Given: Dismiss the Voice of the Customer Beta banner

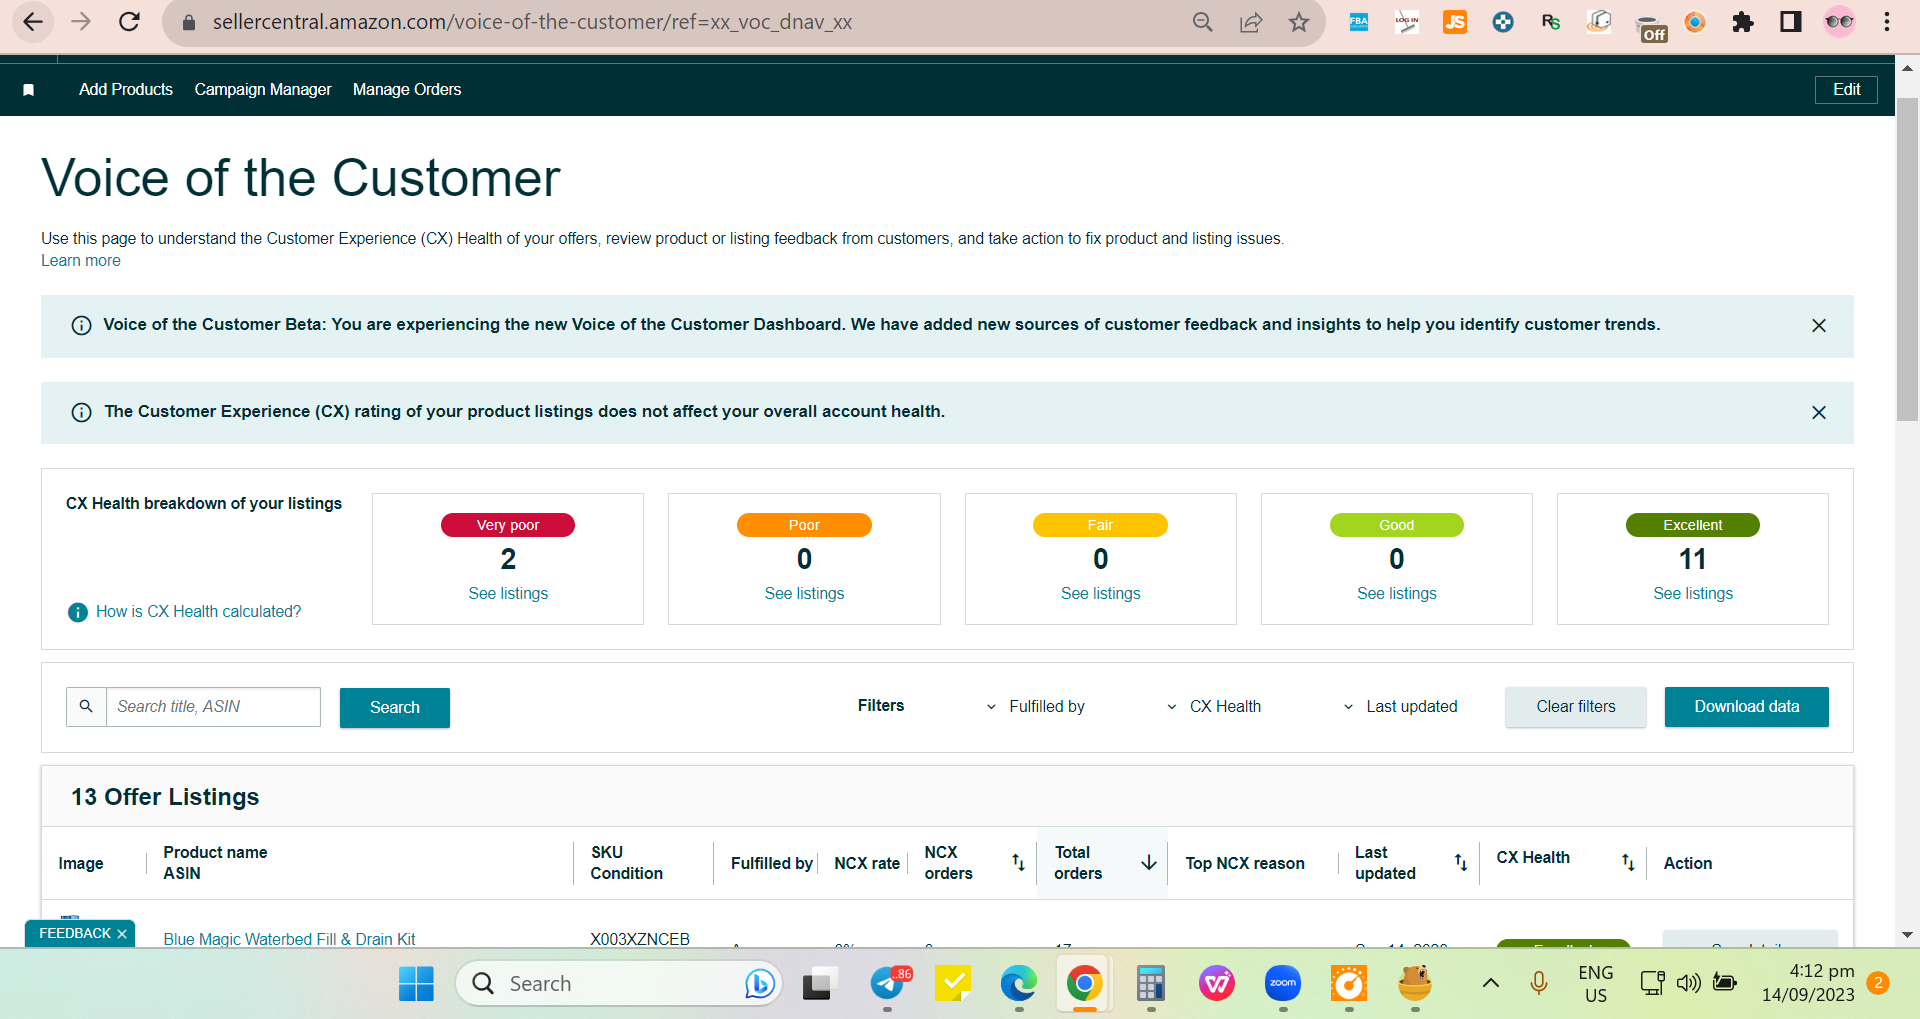Looking at the screenshot, I should coord(1819,326).
